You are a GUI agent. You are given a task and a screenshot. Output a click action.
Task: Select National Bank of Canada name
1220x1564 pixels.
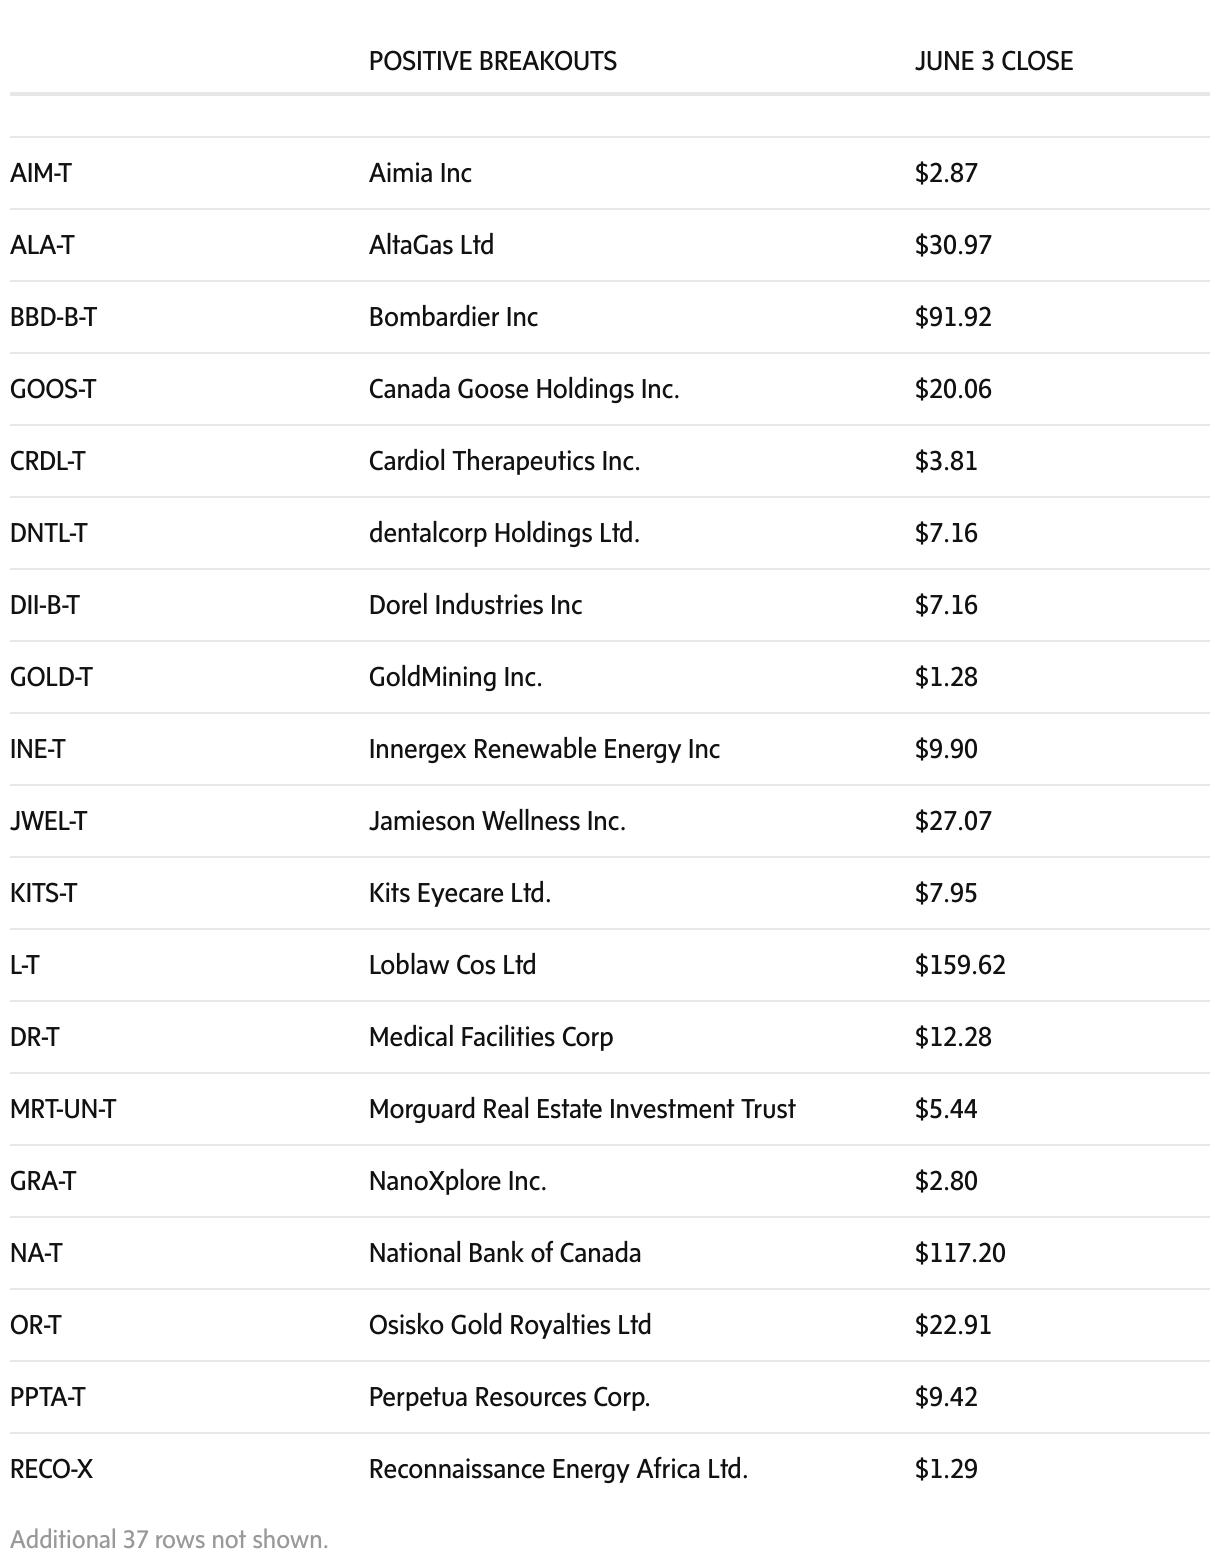pyautogui.click(x=505, y=1253)
